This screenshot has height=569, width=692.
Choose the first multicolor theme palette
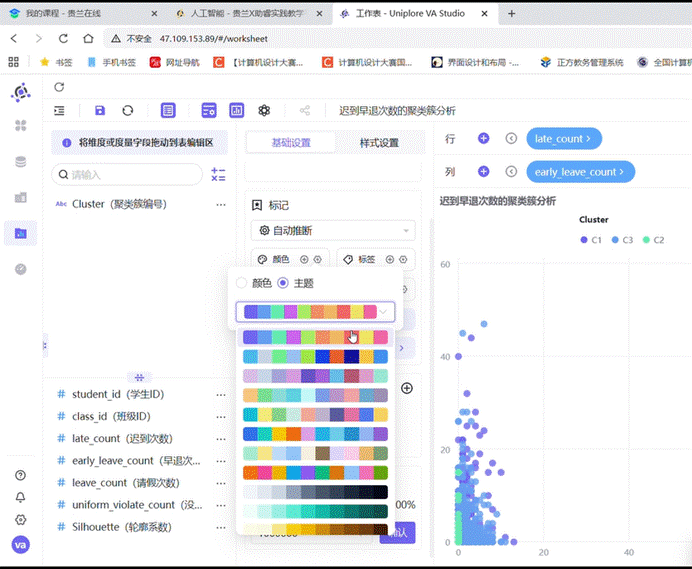pyautogui.click(x=315, y=337)
